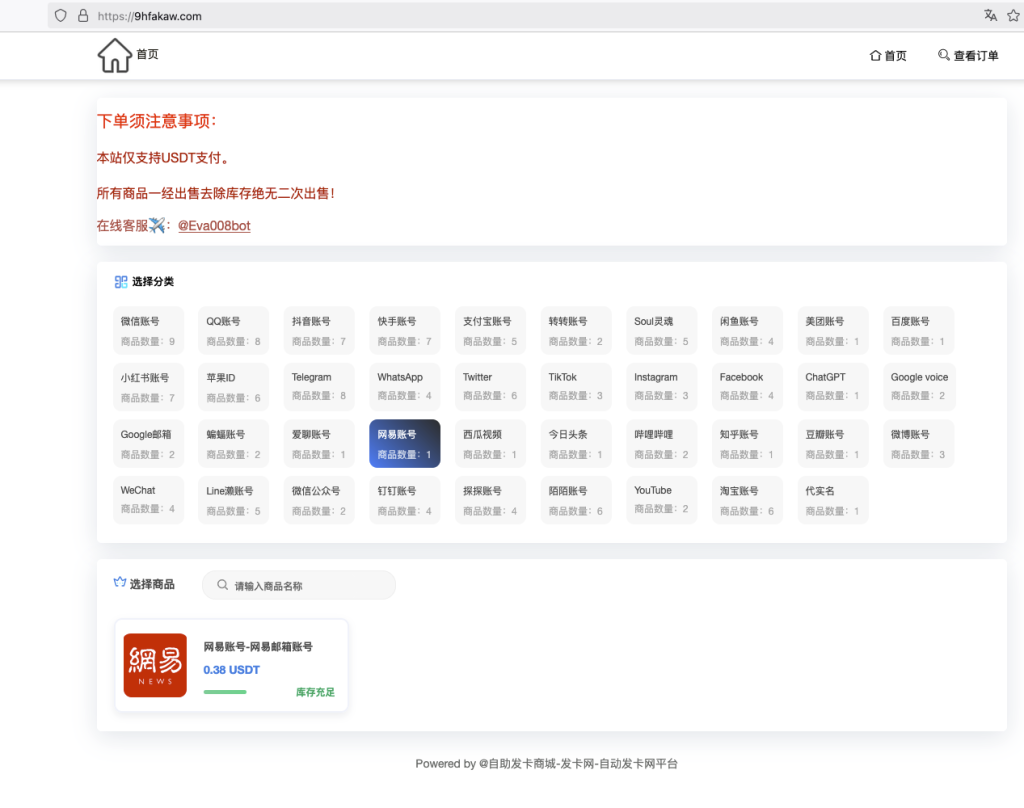Open the Facebook category
Viewport: 1024px width, 808px height.
pyautogui.click(x=747, y=387)
